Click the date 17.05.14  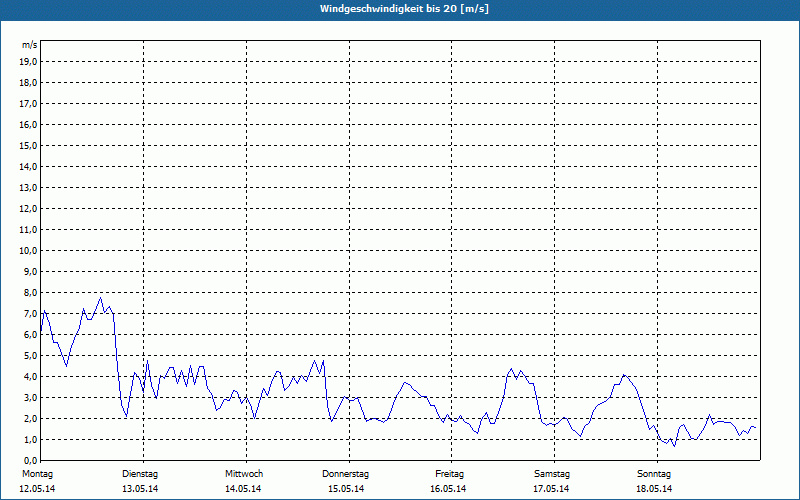pos(551,489)
